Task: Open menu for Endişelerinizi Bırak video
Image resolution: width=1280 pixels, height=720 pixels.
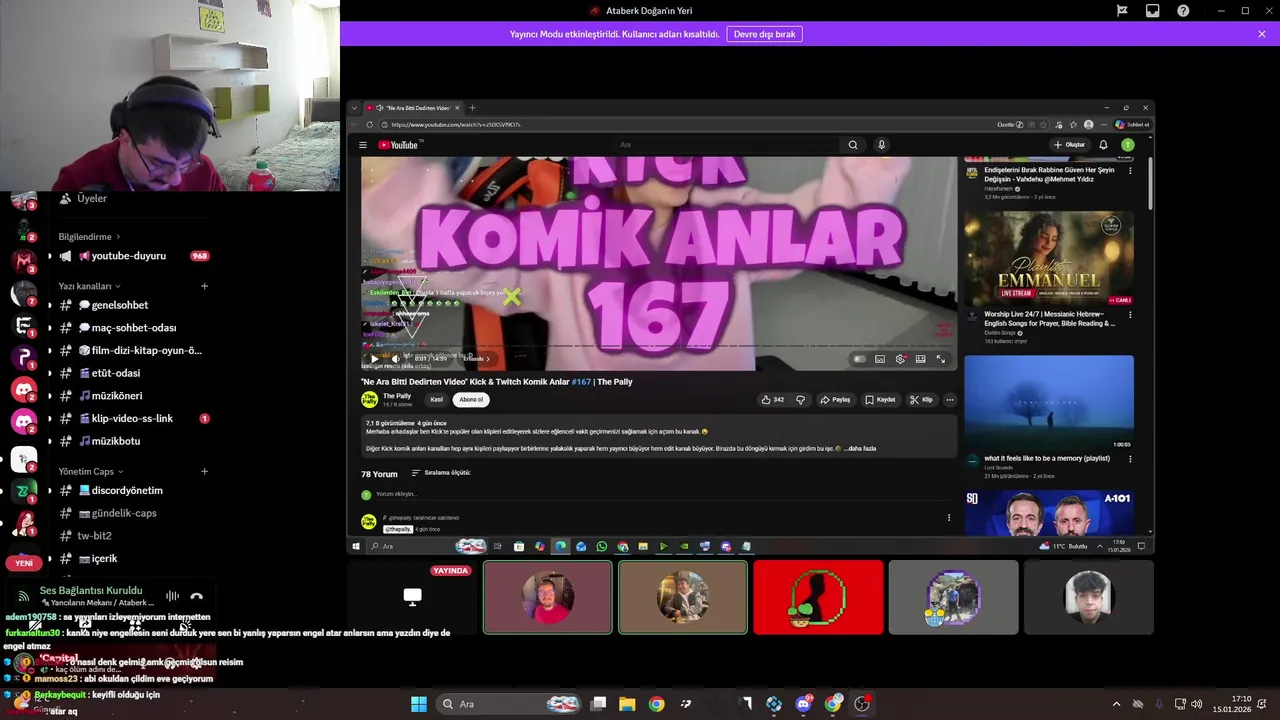Action: tap(1130, 171)
